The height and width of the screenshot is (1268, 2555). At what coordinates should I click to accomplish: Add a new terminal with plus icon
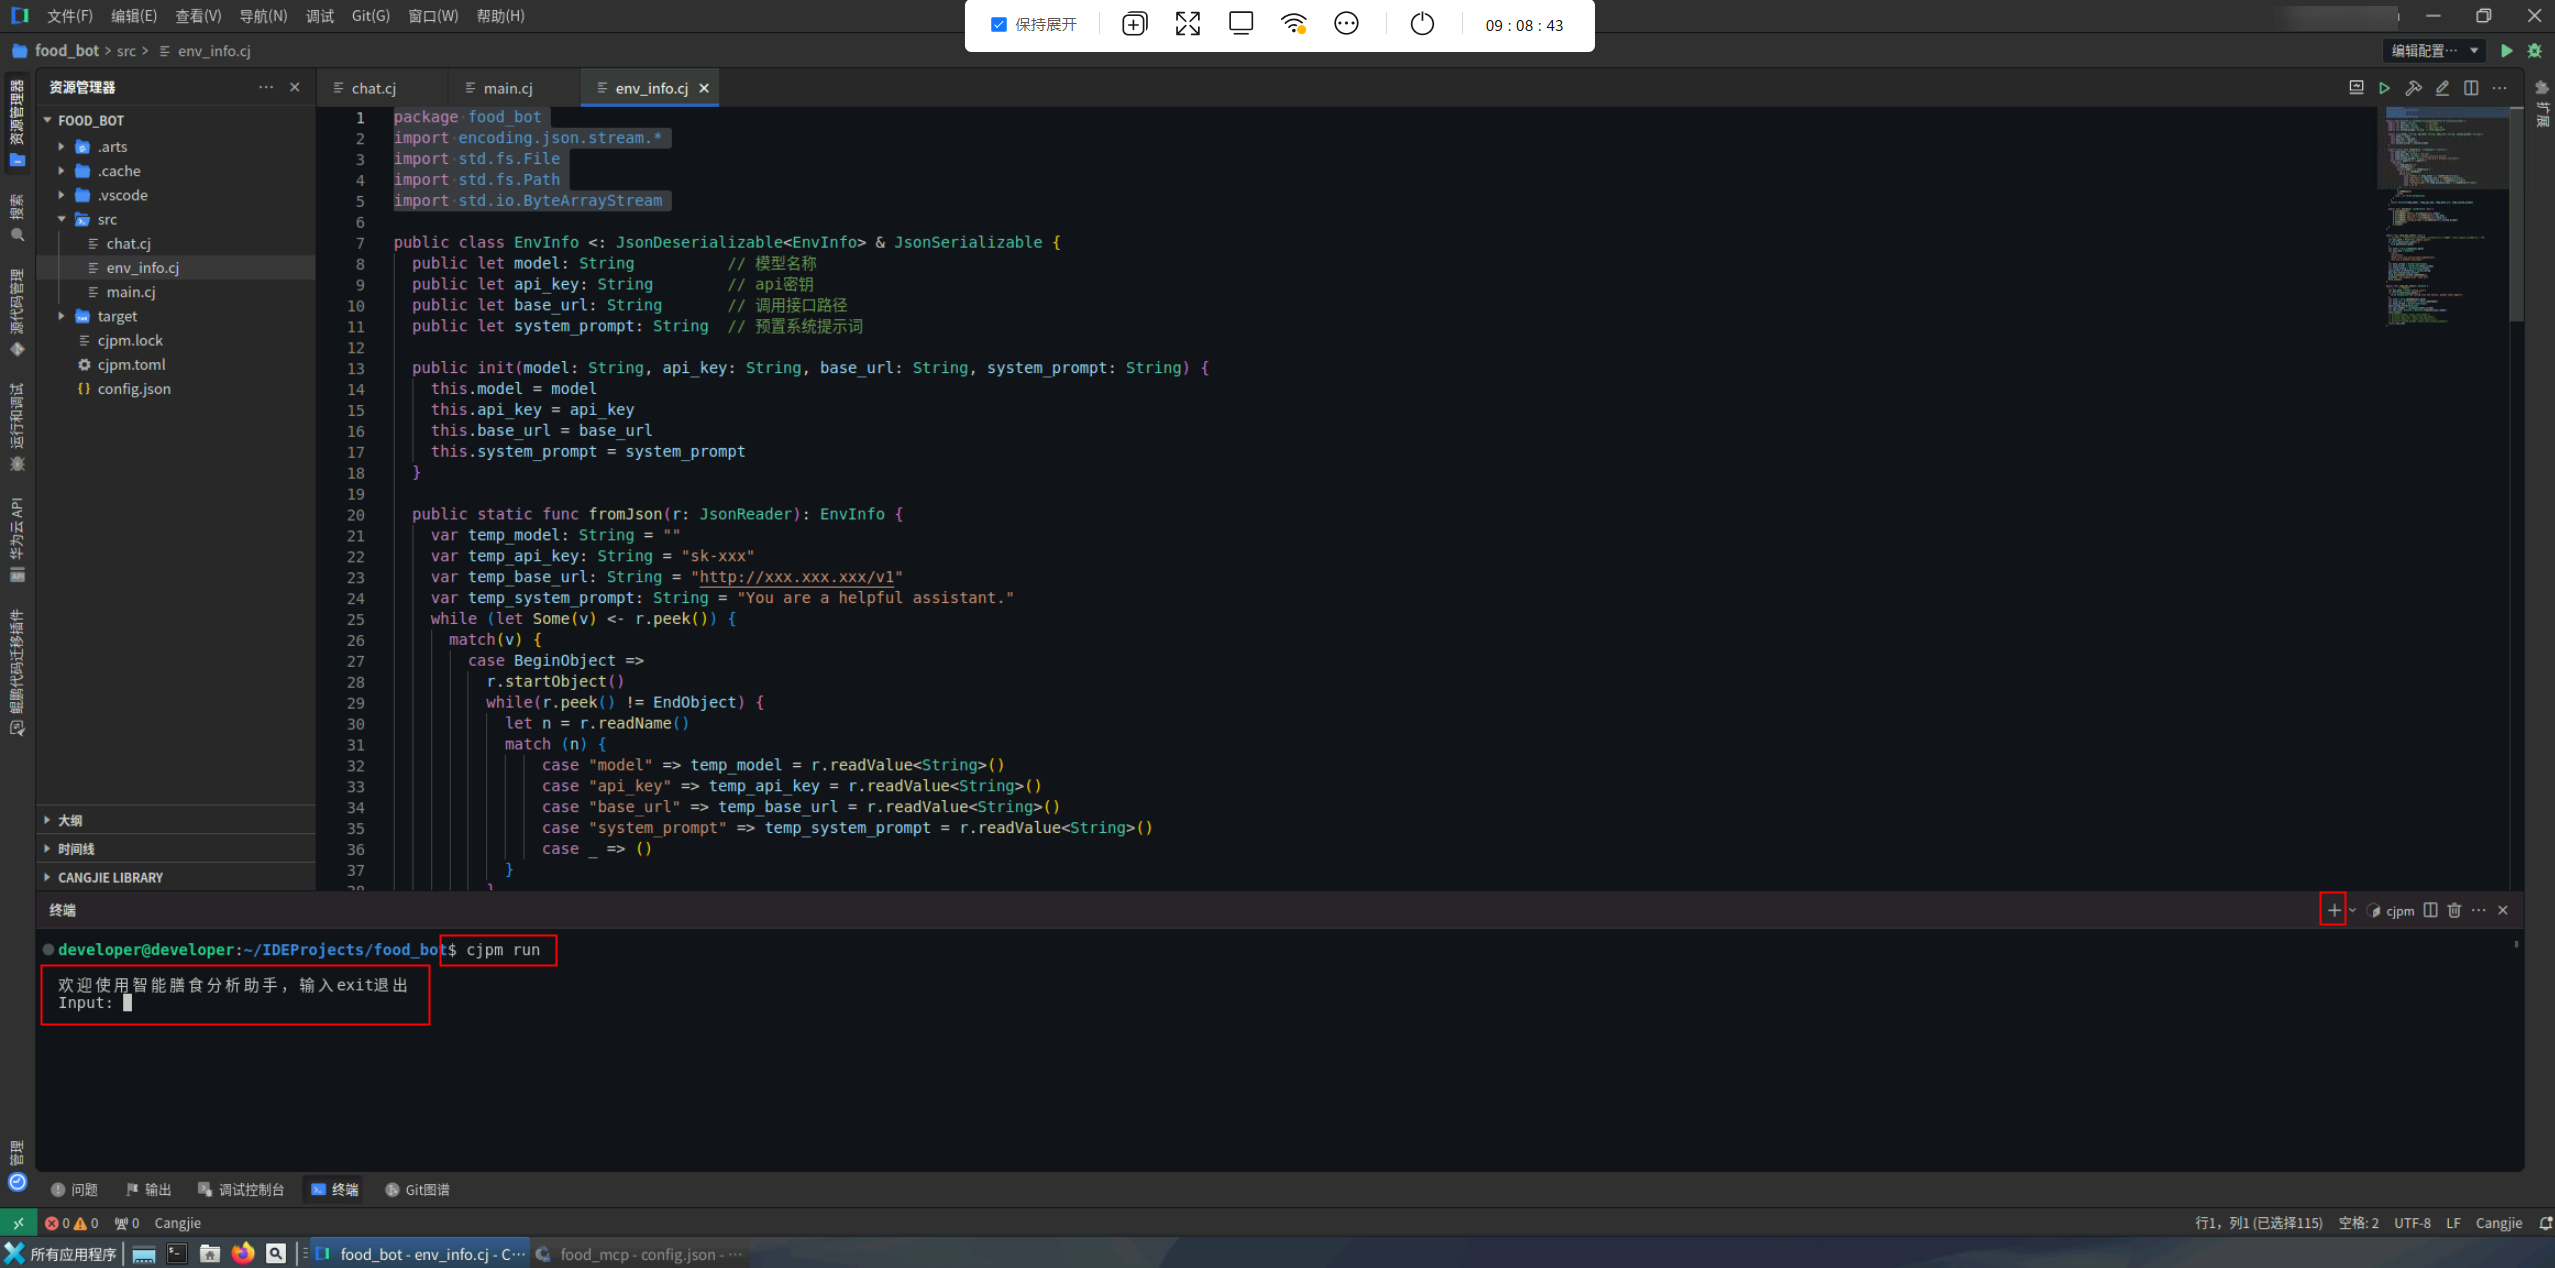tap(2333, 910)
